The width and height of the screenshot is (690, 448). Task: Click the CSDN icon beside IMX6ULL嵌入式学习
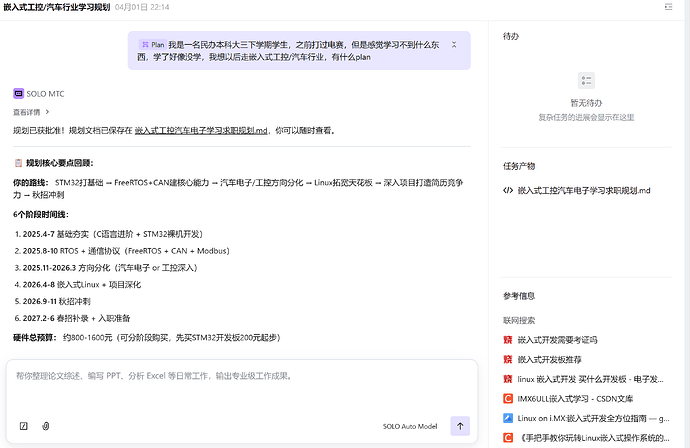pos(508,399)
